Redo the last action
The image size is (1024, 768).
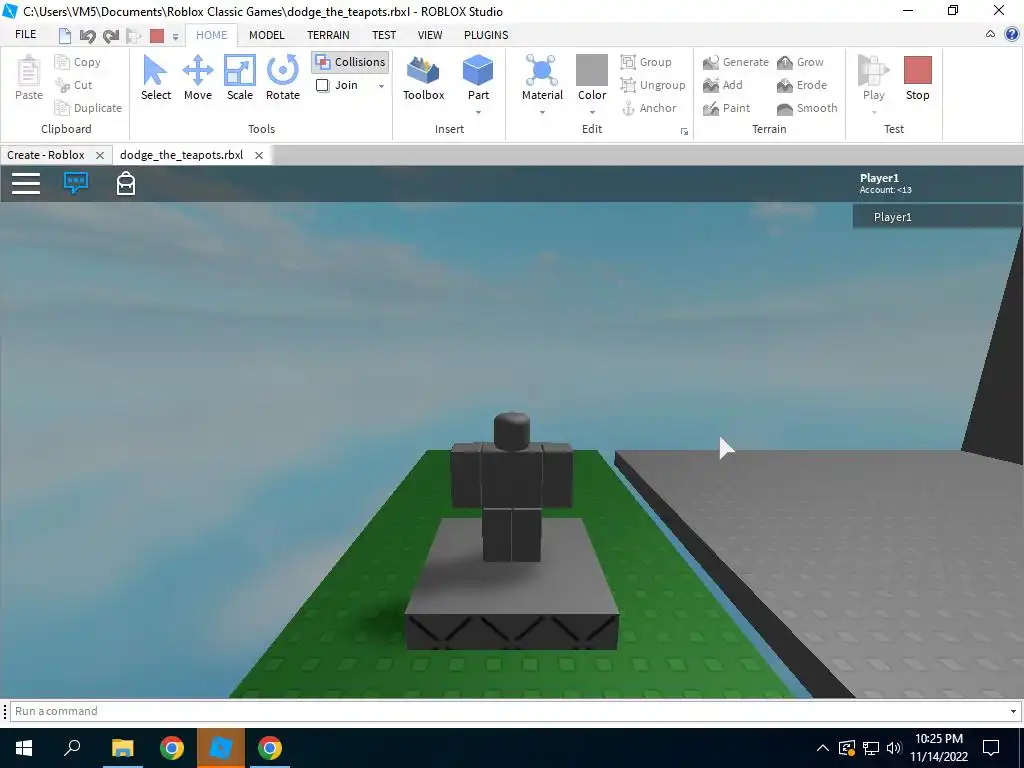(111, 36)
